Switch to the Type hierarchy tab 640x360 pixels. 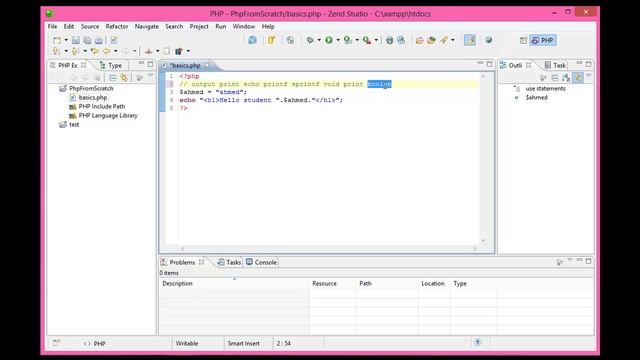coord(111,65)
